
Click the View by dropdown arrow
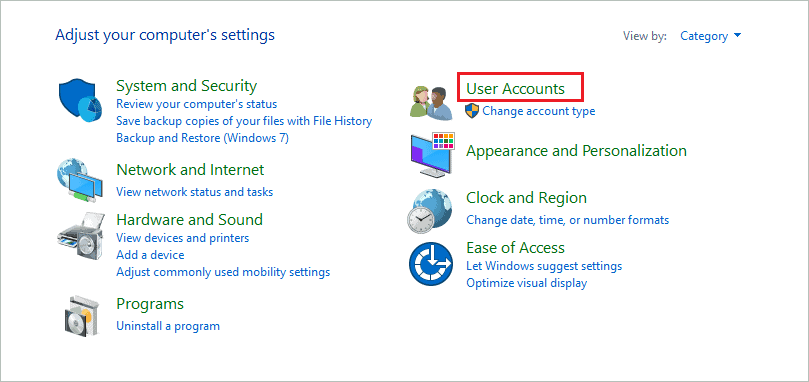[737, 36]
